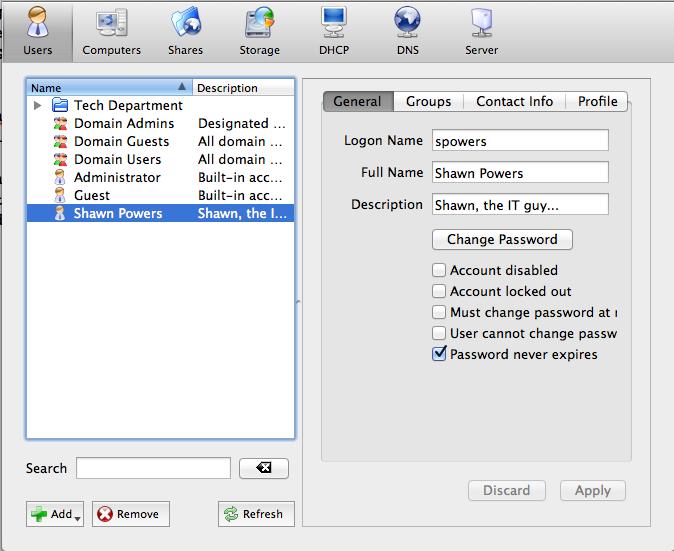Screen dimensions: 674x551
Task: Uncheck Password never expires
Action: click(439, 354)
